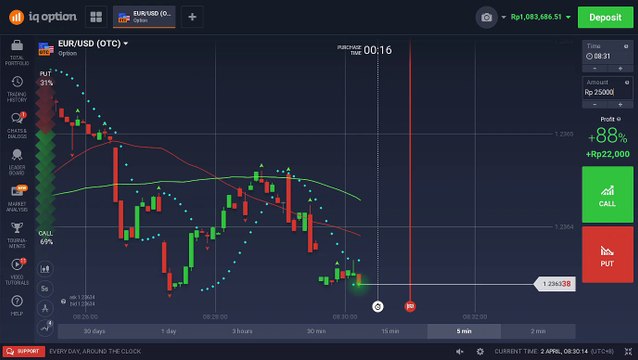Click the traders' sentiment PUT/CALL bar
Screen dimensions: 638x360
point(45,157)
